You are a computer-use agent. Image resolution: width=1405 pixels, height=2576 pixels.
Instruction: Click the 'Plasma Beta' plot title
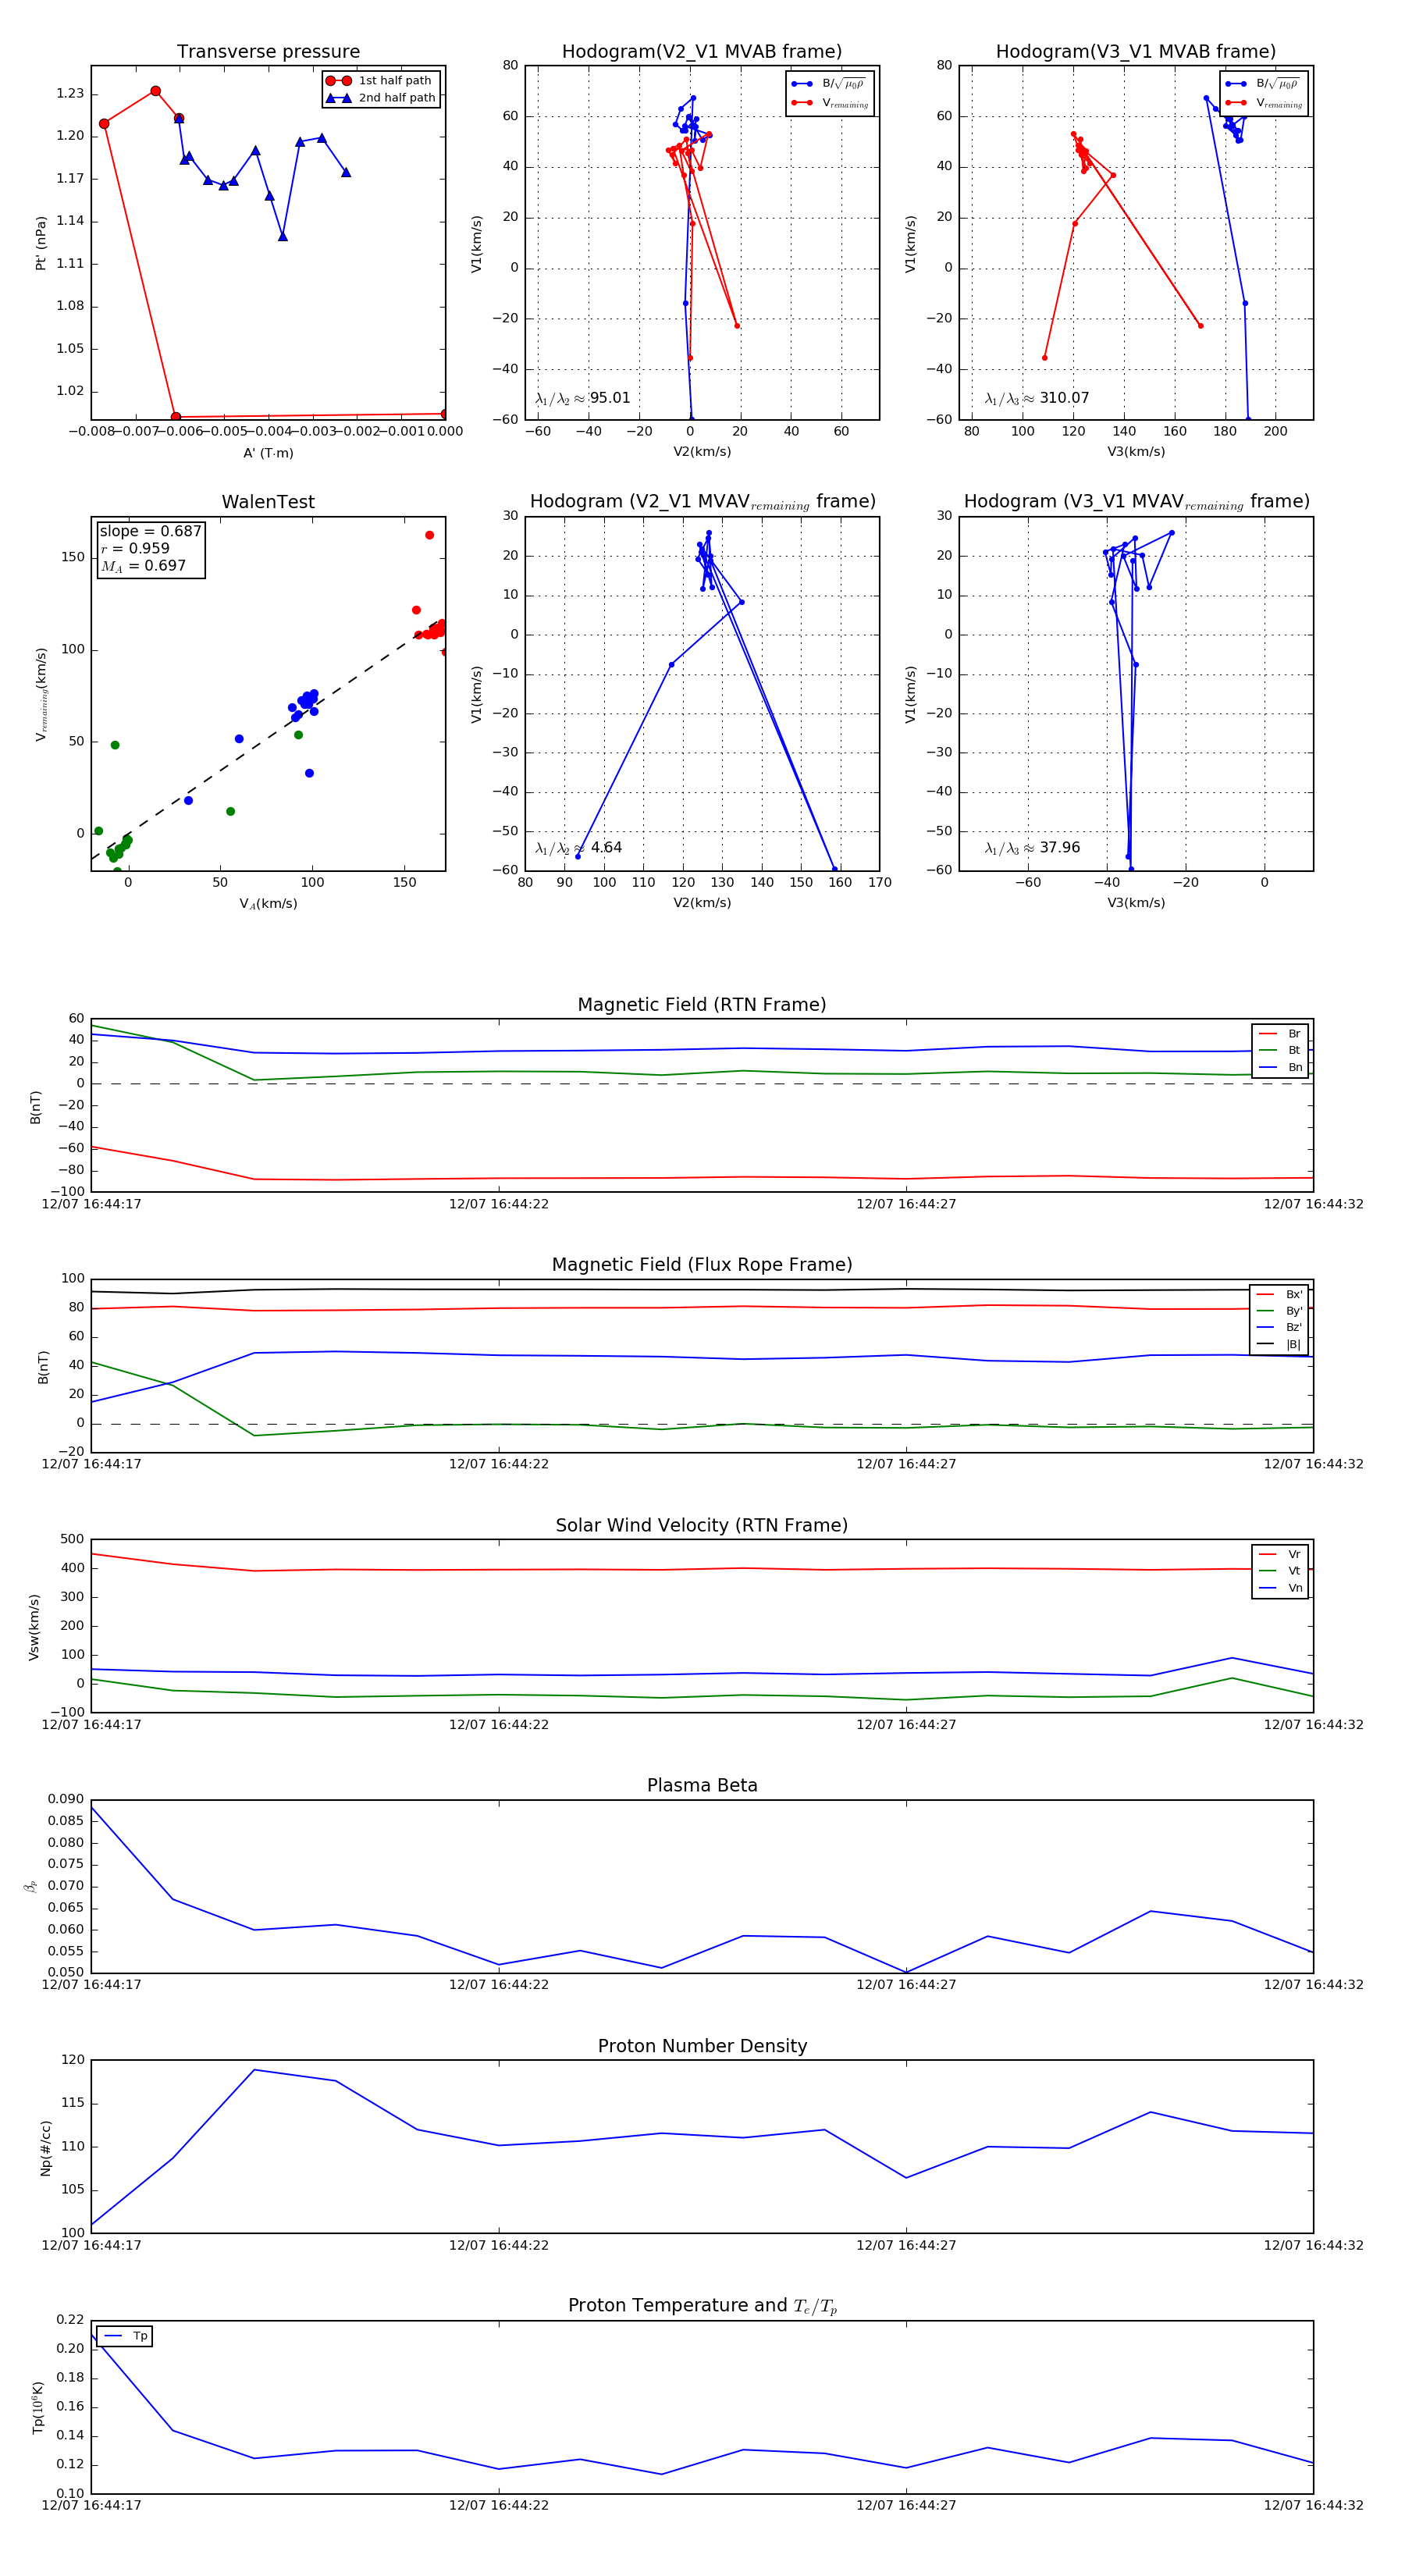[702, 1785]
